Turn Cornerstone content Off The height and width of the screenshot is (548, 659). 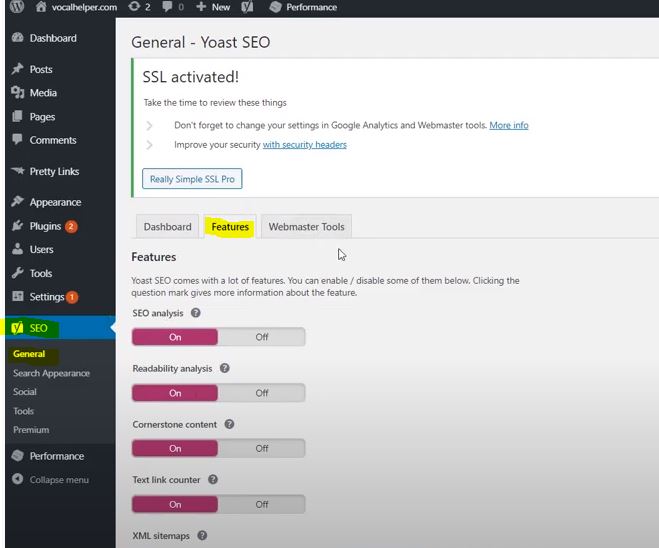(261, 448)
